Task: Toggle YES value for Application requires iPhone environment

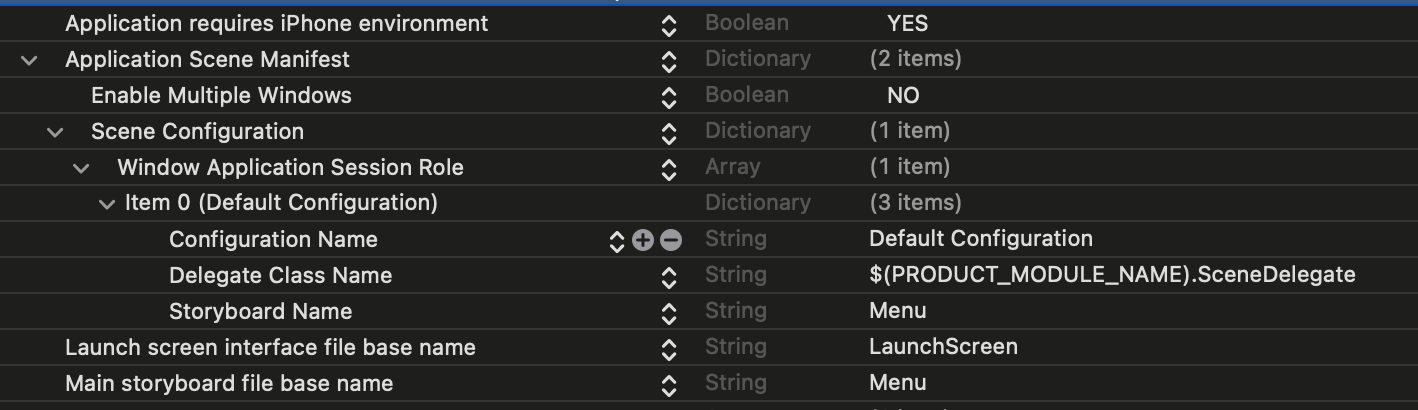Action: pos(907,23)
